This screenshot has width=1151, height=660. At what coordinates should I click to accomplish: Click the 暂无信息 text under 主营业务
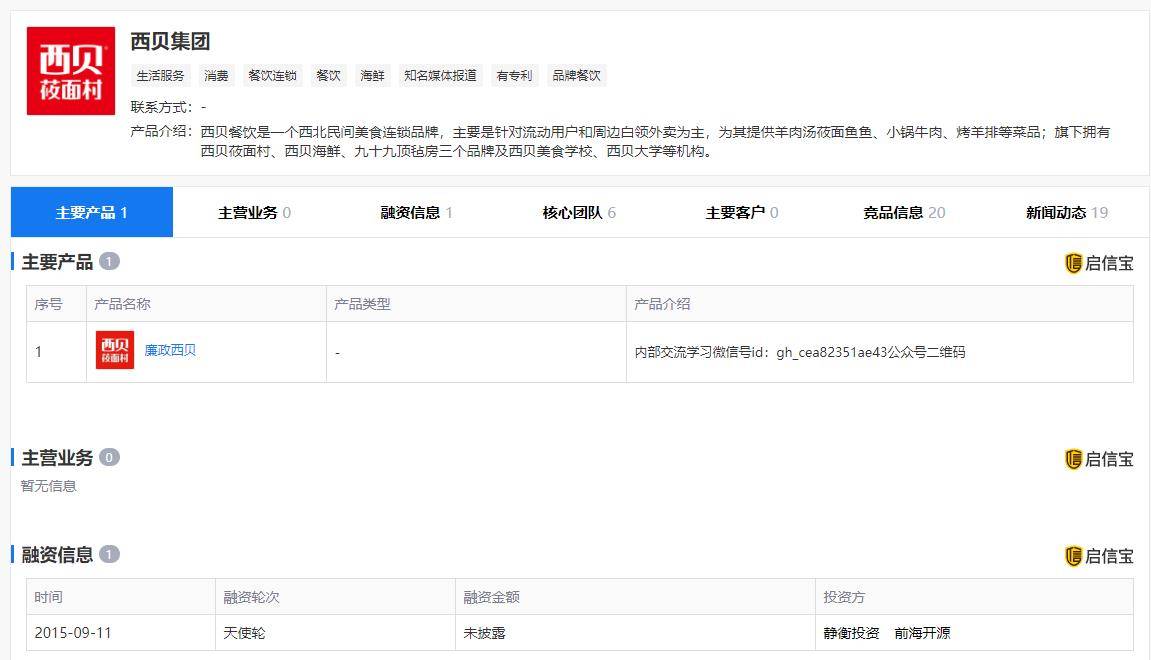coord(48,486)
